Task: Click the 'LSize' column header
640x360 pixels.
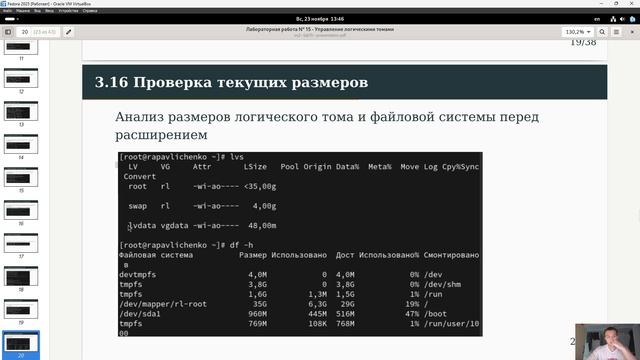Action: (255, 167)
